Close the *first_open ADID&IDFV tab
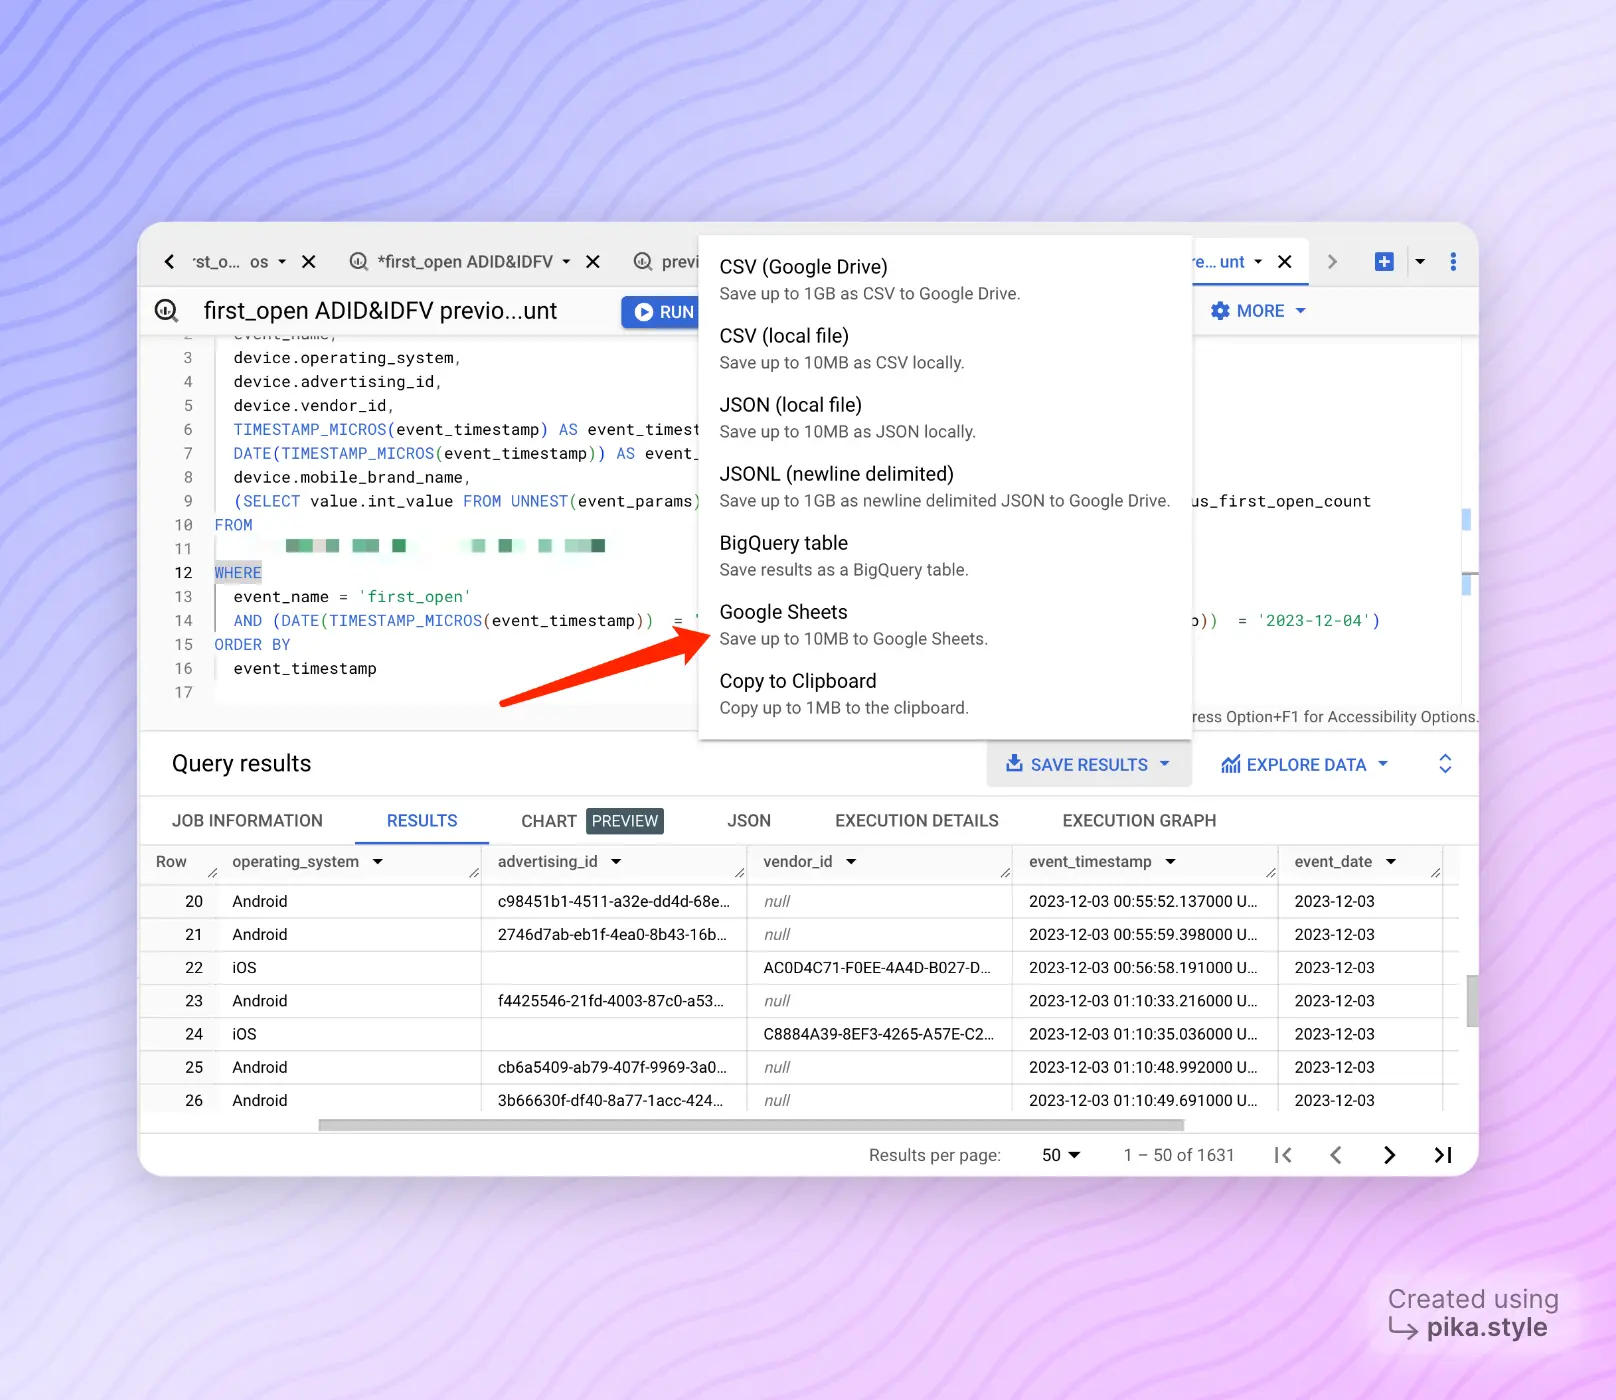This screenshot has height=1400, width=1616. pyautogui.click(x=593, y=262)
